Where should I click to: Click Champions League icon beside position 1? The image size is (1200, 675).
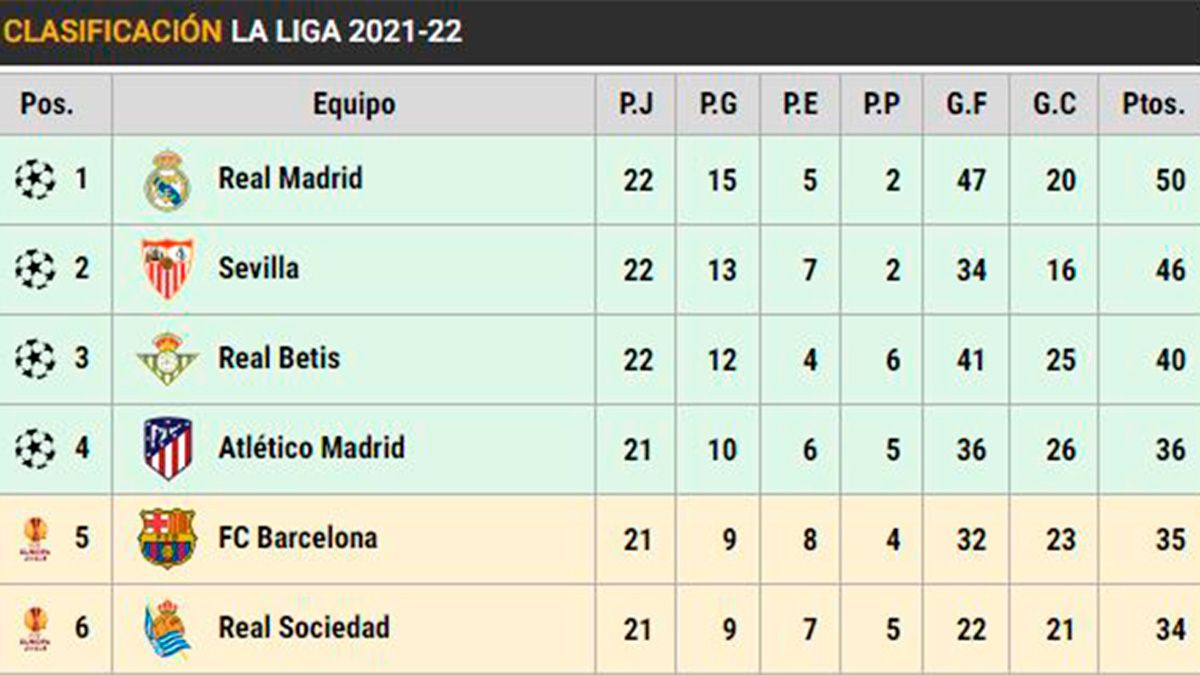pos(35,180)
